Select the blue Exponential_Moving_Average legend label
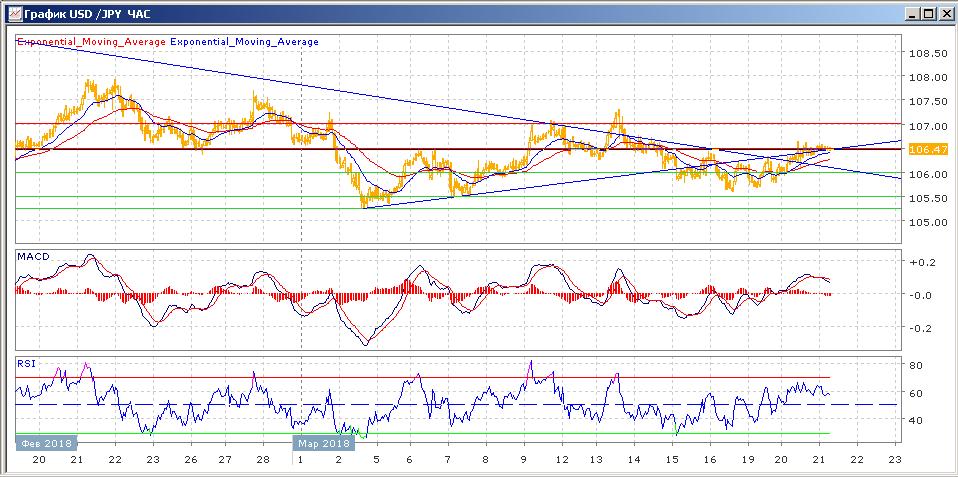958x477 pixels. pos(245,42)
